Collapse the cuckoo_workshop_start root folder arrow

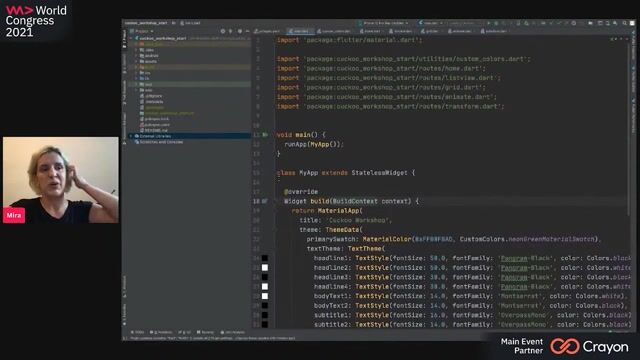click(x=130, y=38)
